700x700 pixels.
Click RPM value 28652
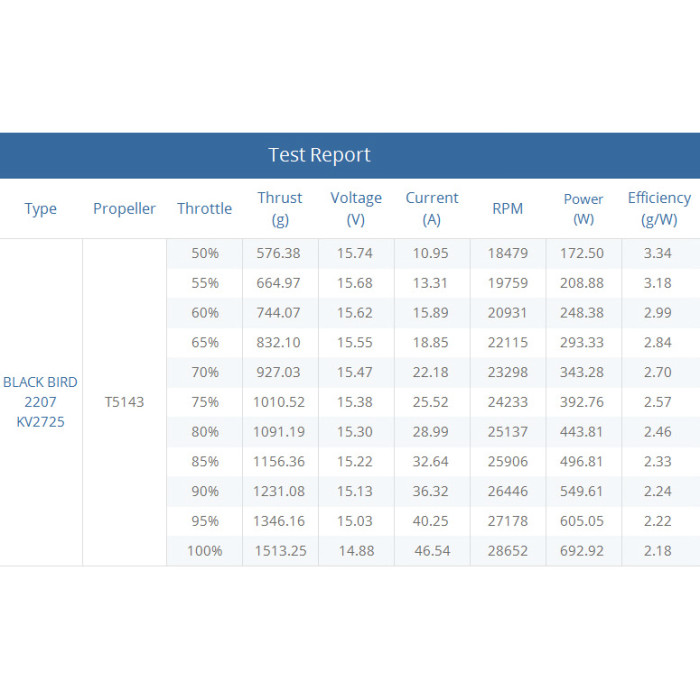508,551
